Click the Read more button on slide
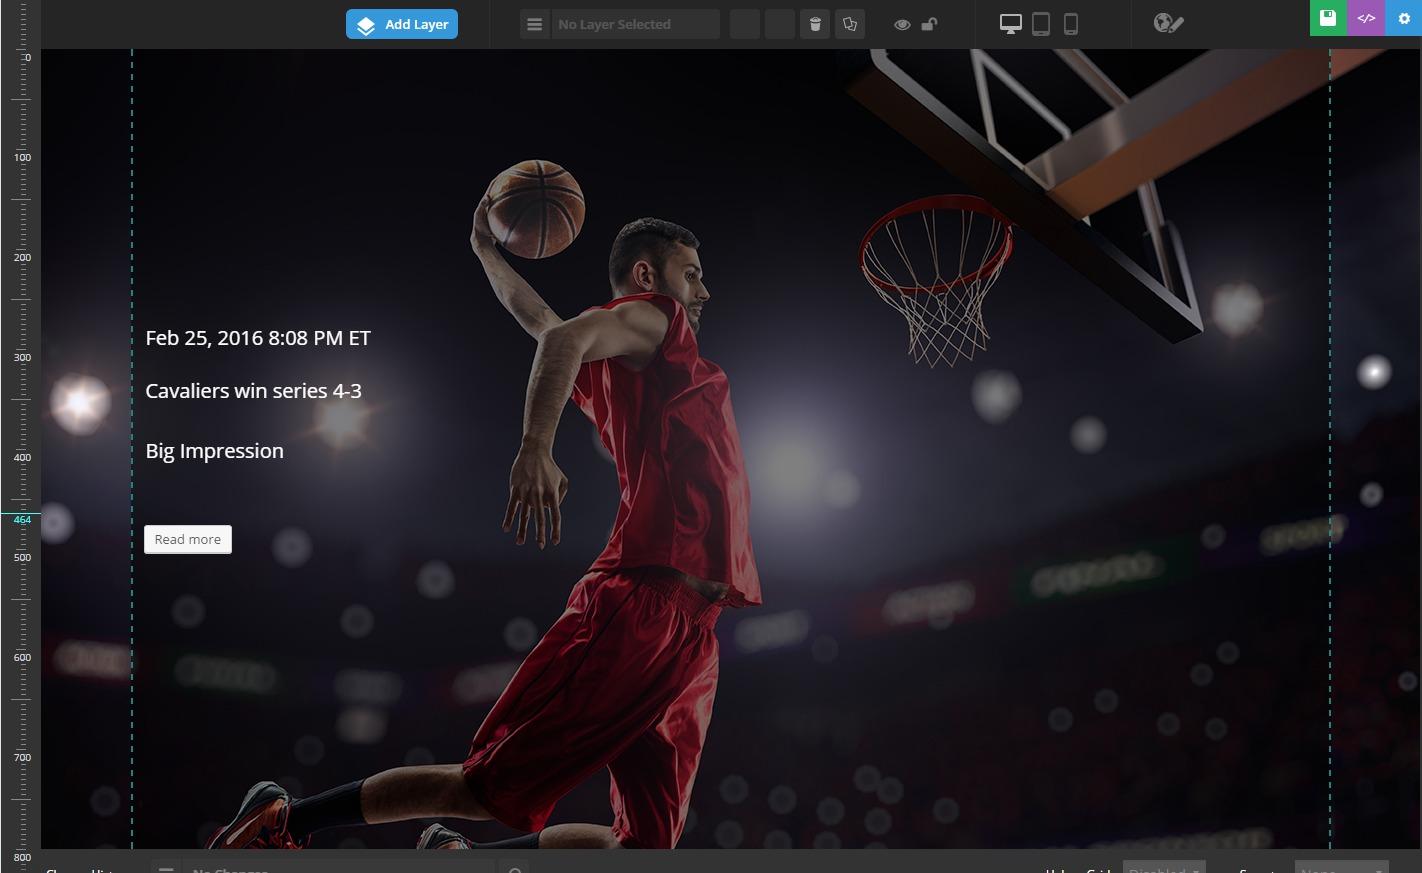The width and height of the screenshot is (1422, 873). [x=188, y=539]
